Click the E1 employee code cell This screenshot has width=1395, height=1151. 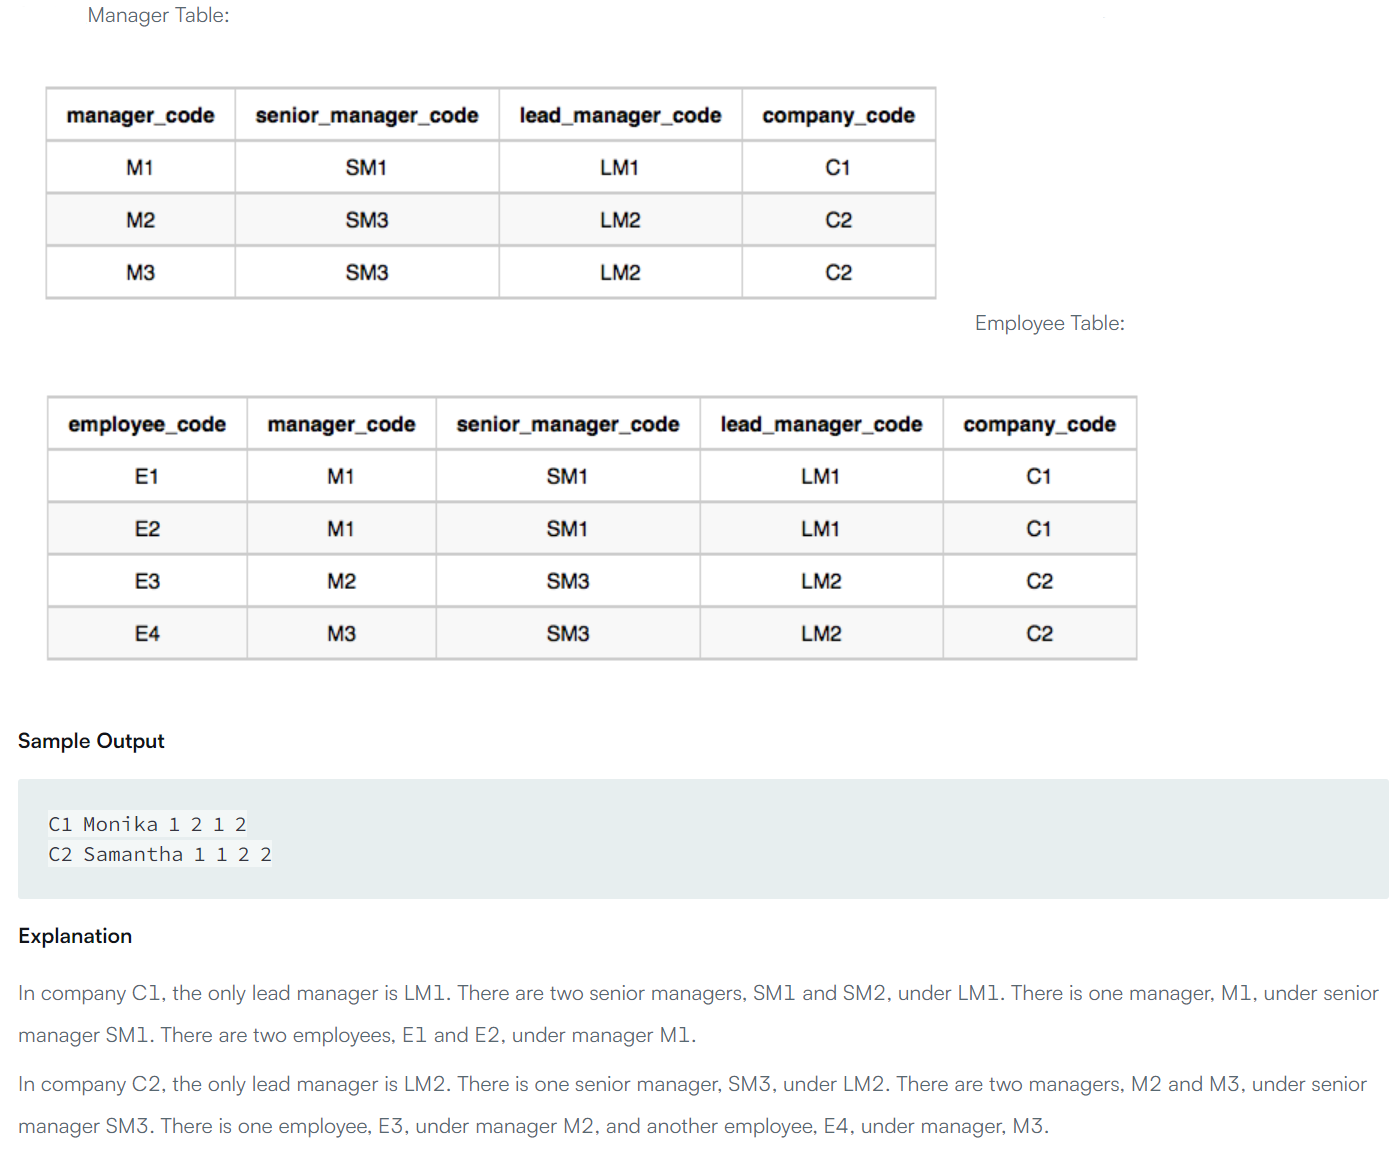(x=147, y=476)
